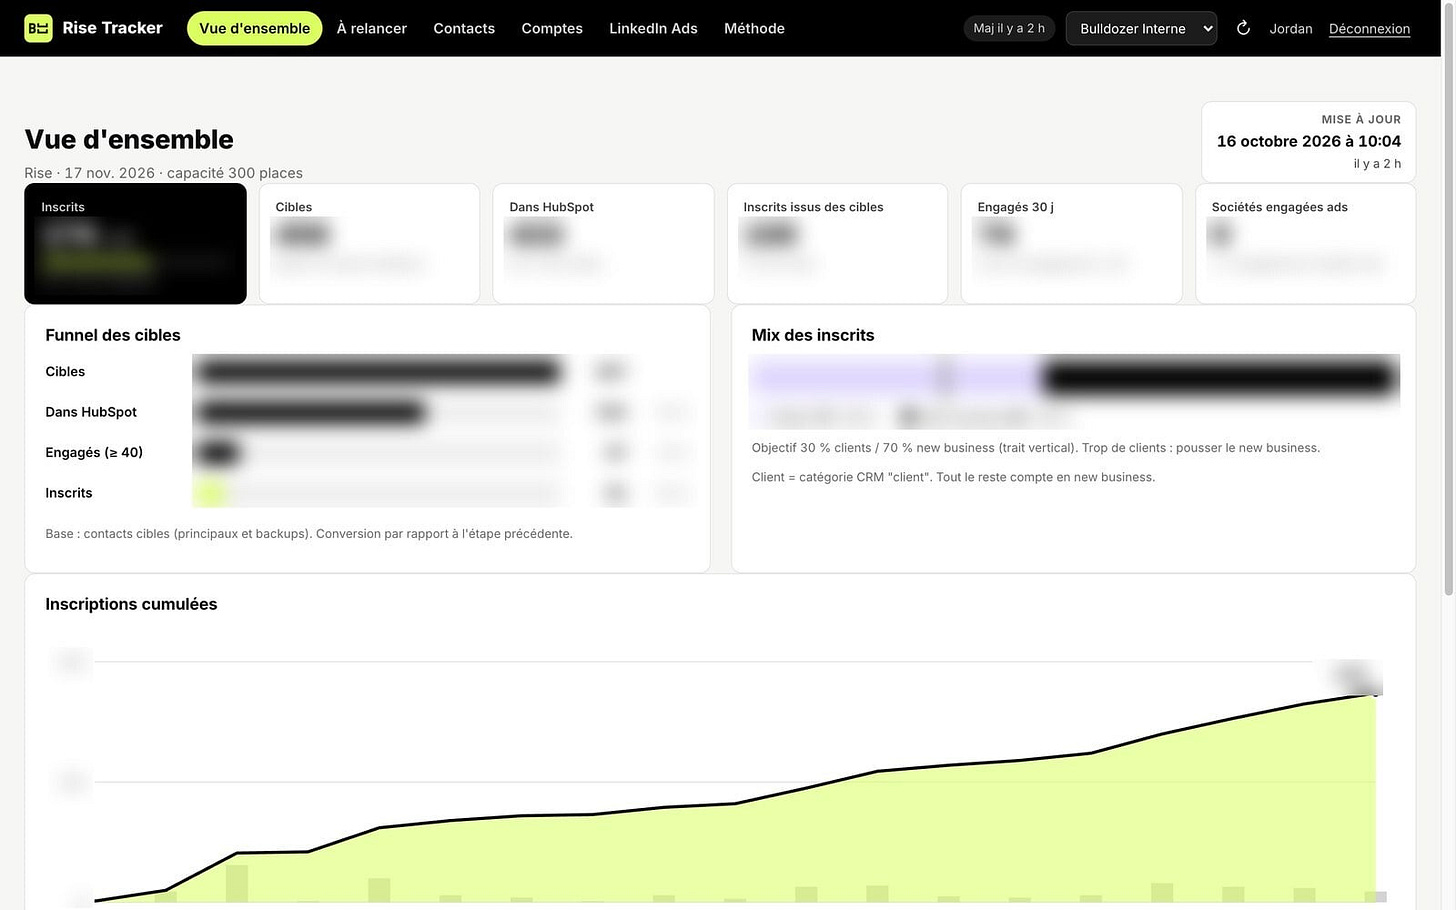Screen dimensions: 1456x910
Task: Click the Déconnexion link
Action: (1369, 29)
